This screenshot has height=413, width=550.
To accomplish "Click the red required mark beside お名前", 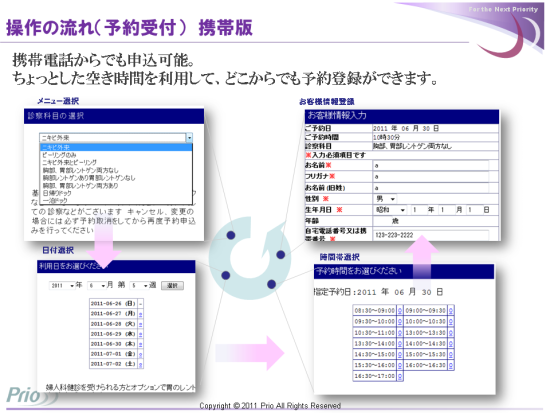I will click(x=328, y=165).
